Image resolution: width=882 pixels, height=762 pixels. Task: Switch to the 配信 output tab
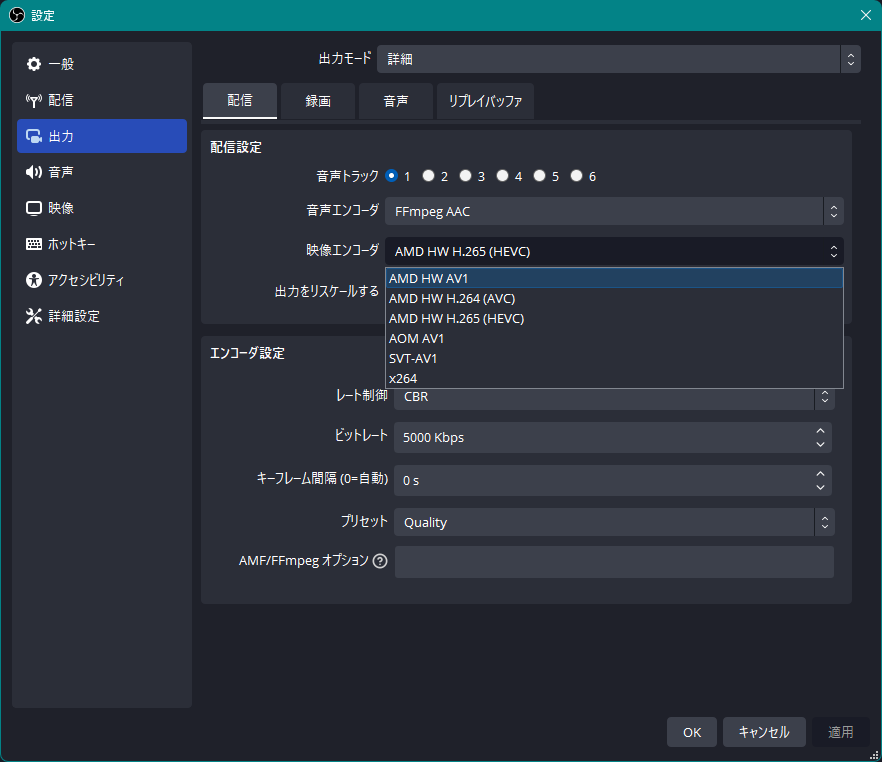[240, 101]
